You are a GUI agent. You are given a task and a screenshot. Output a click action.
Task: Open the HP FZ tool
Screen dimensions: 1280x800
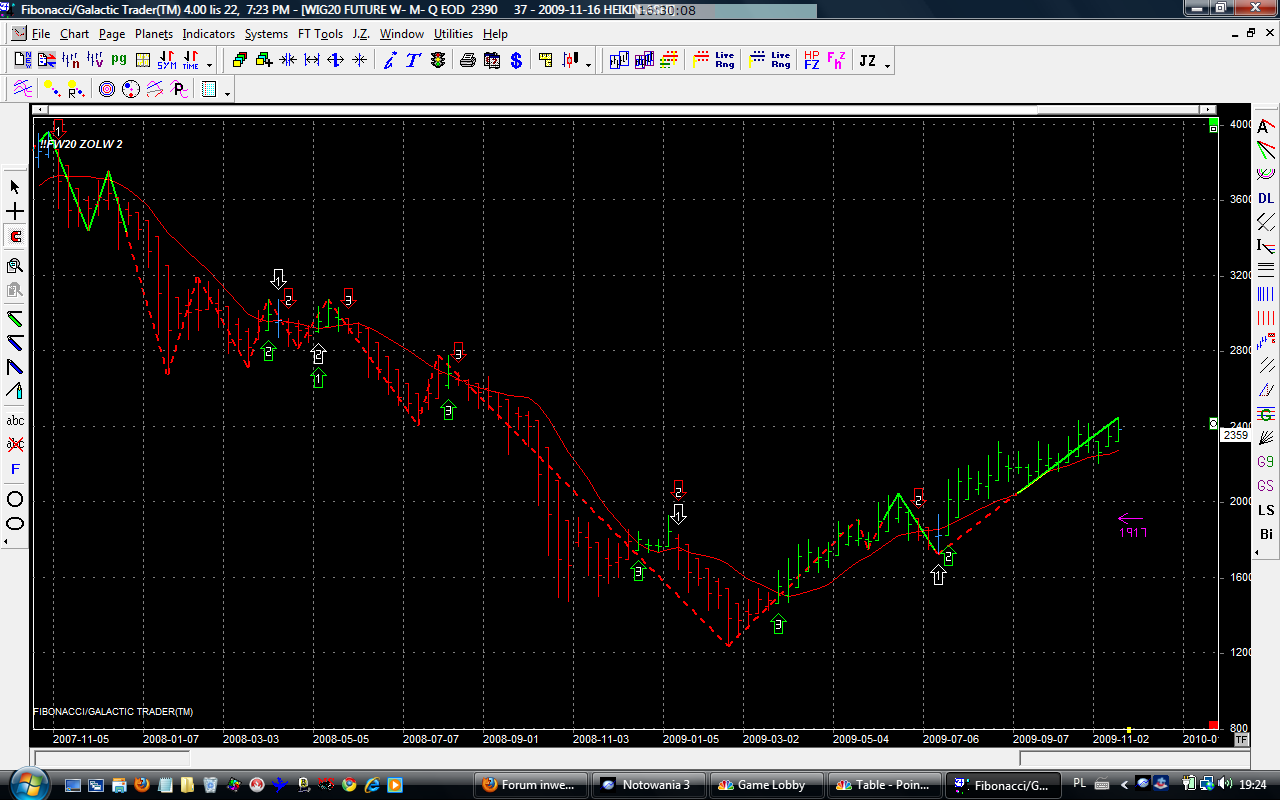pyautogui.click(x=811, y=61)
